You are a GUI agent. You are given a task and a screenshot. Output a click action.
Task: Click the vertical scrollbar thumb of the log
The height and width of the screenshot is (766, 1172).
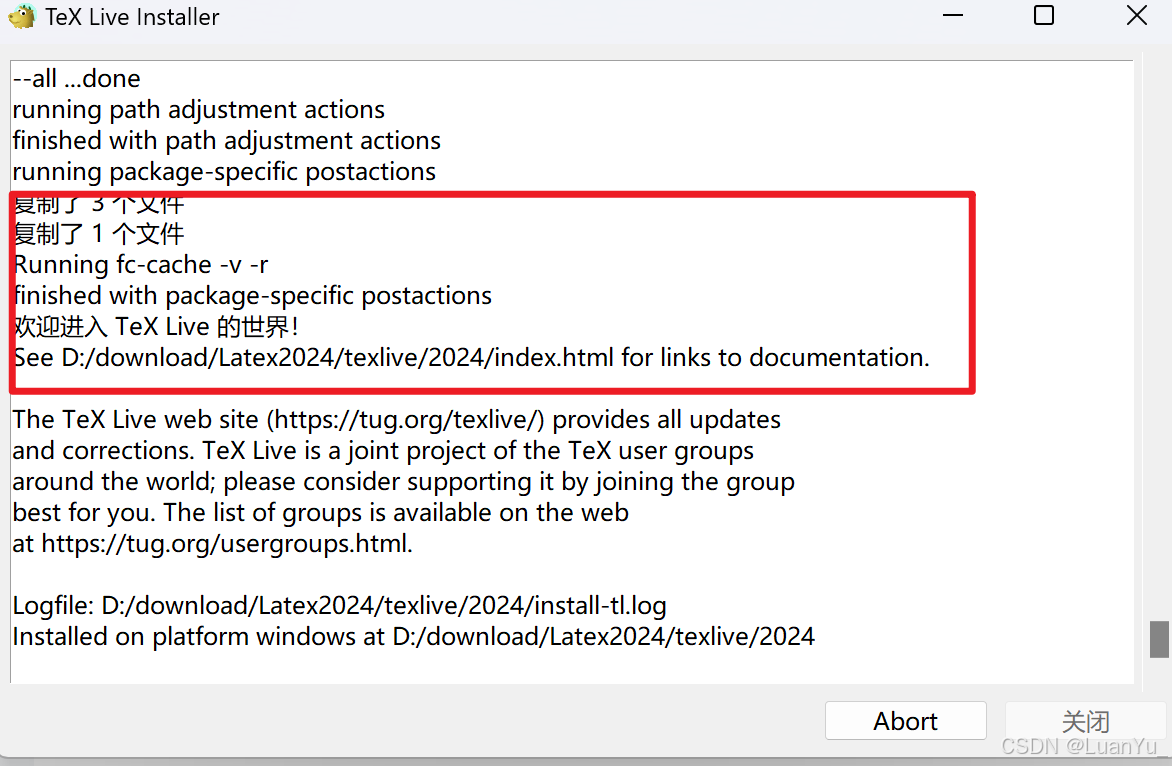1159,639
